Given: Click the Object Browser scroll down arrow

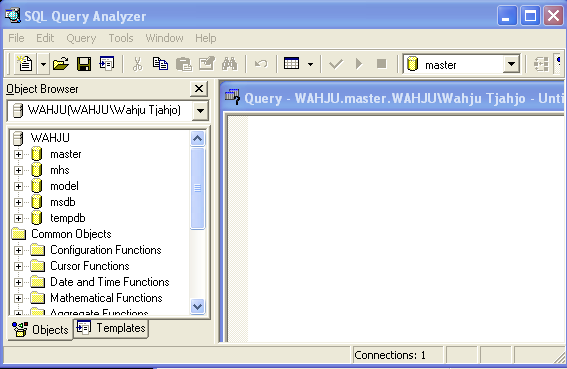Looking at the screenshot, I should [197, 306].
